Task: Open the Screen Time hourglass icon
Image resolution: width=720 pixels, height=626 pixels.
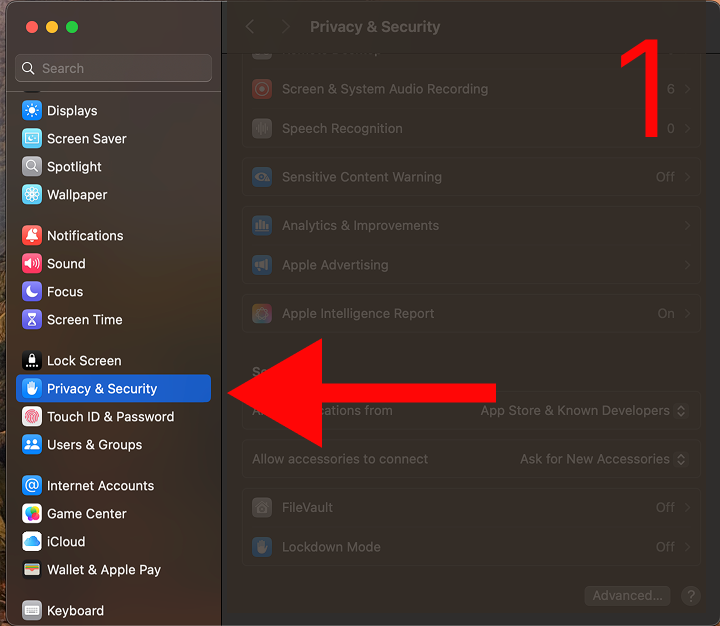Action: [32, 320]
